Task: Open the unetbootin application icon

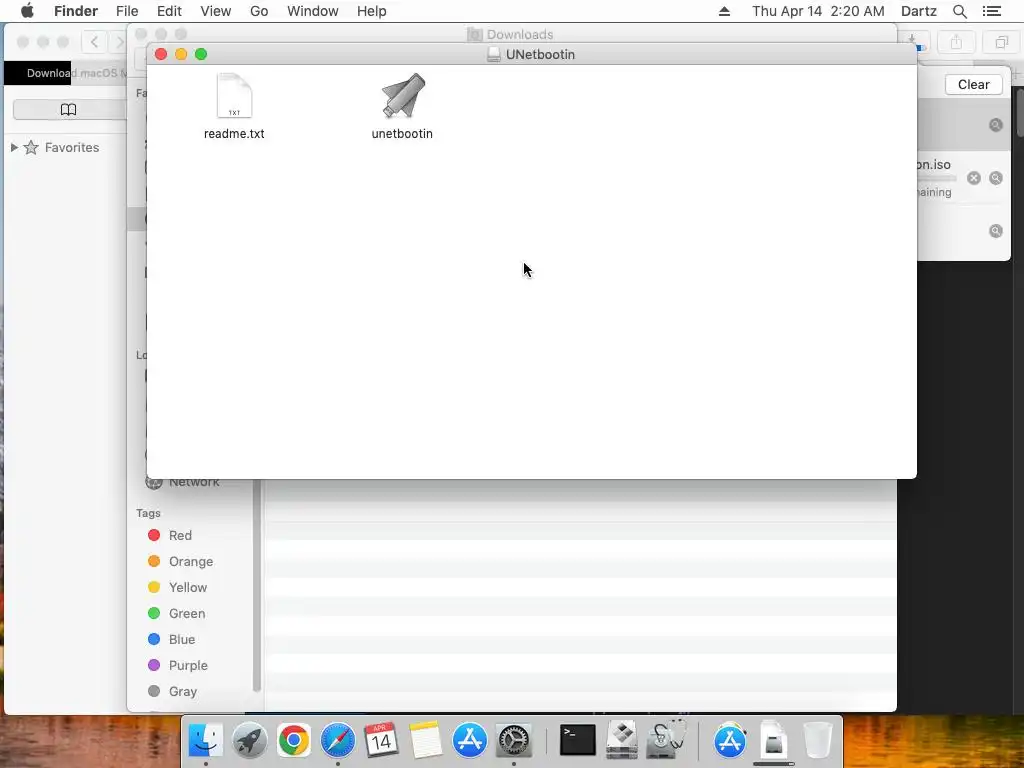Action: (403, 96)
